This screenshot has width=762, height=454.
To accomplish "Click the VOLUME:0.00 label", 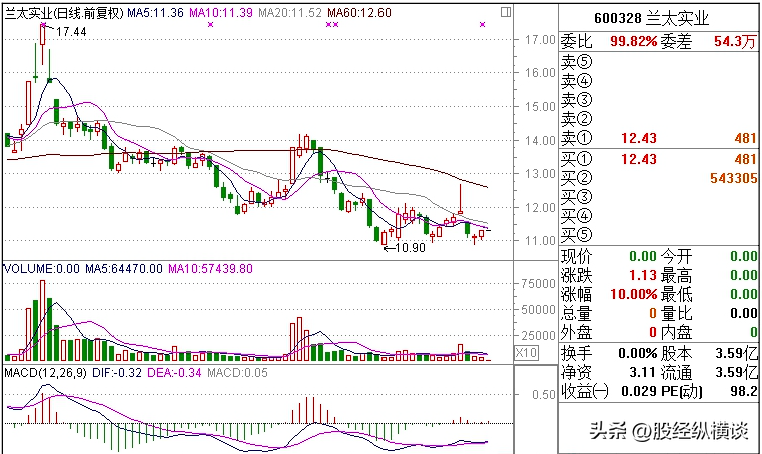I will (x=42, y=269).
